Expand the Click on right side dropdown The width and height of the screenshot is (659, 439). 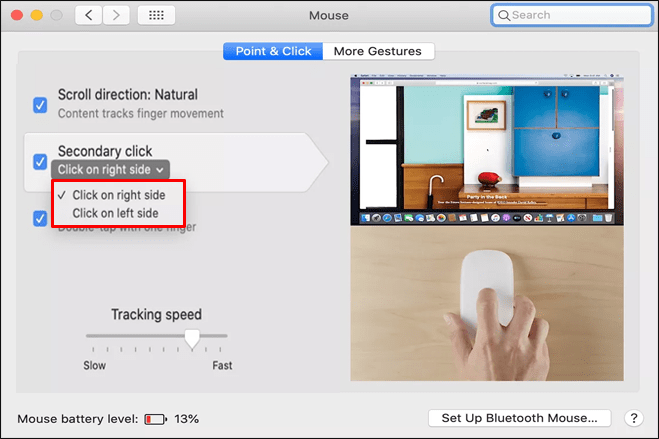[x=111, y=169]
